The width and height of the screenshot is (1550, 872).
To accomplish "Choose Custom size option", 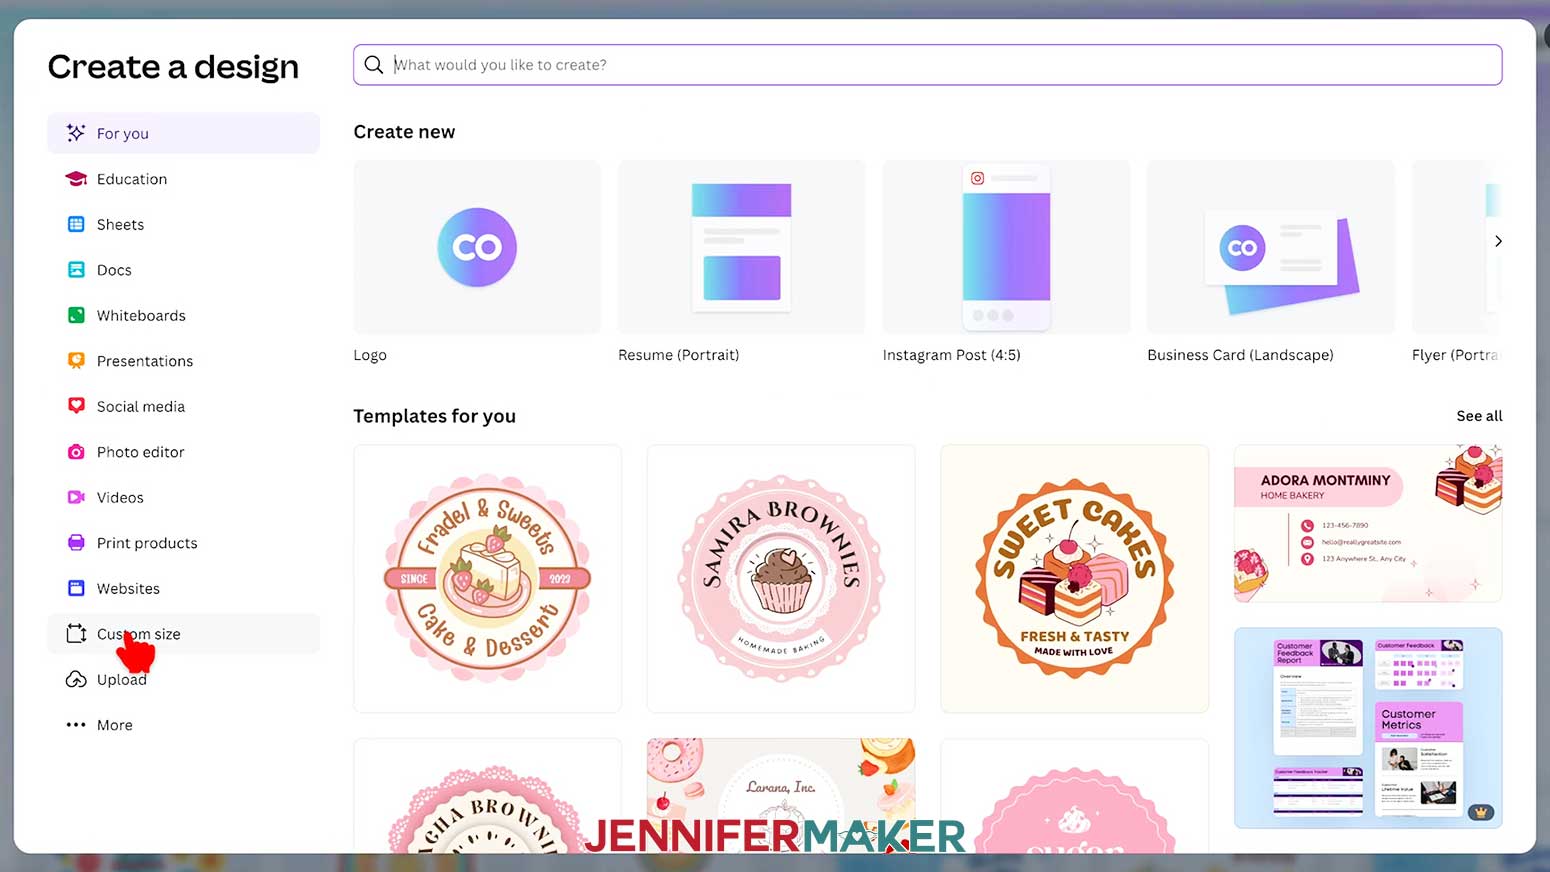I will click(x=183, y=634).
